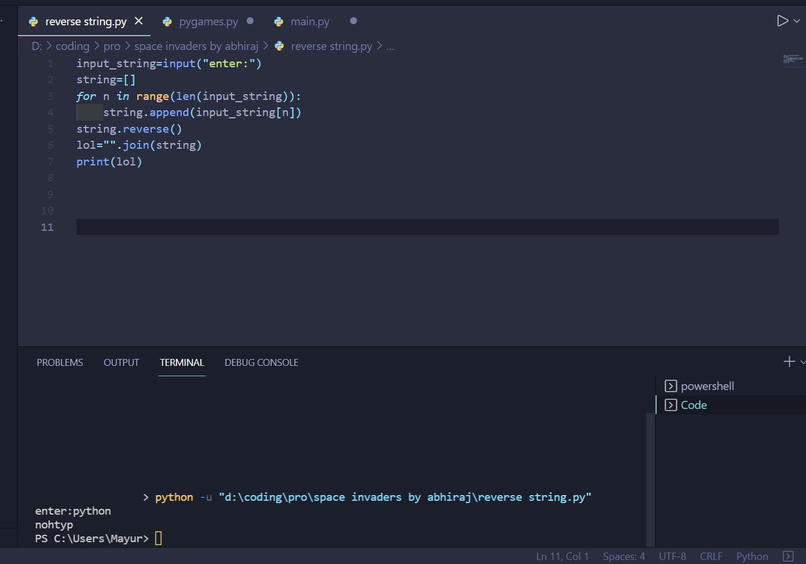Open the coding breadcrumb folder
The height and width of the screenshot is (564, 806).
[72, 46]
